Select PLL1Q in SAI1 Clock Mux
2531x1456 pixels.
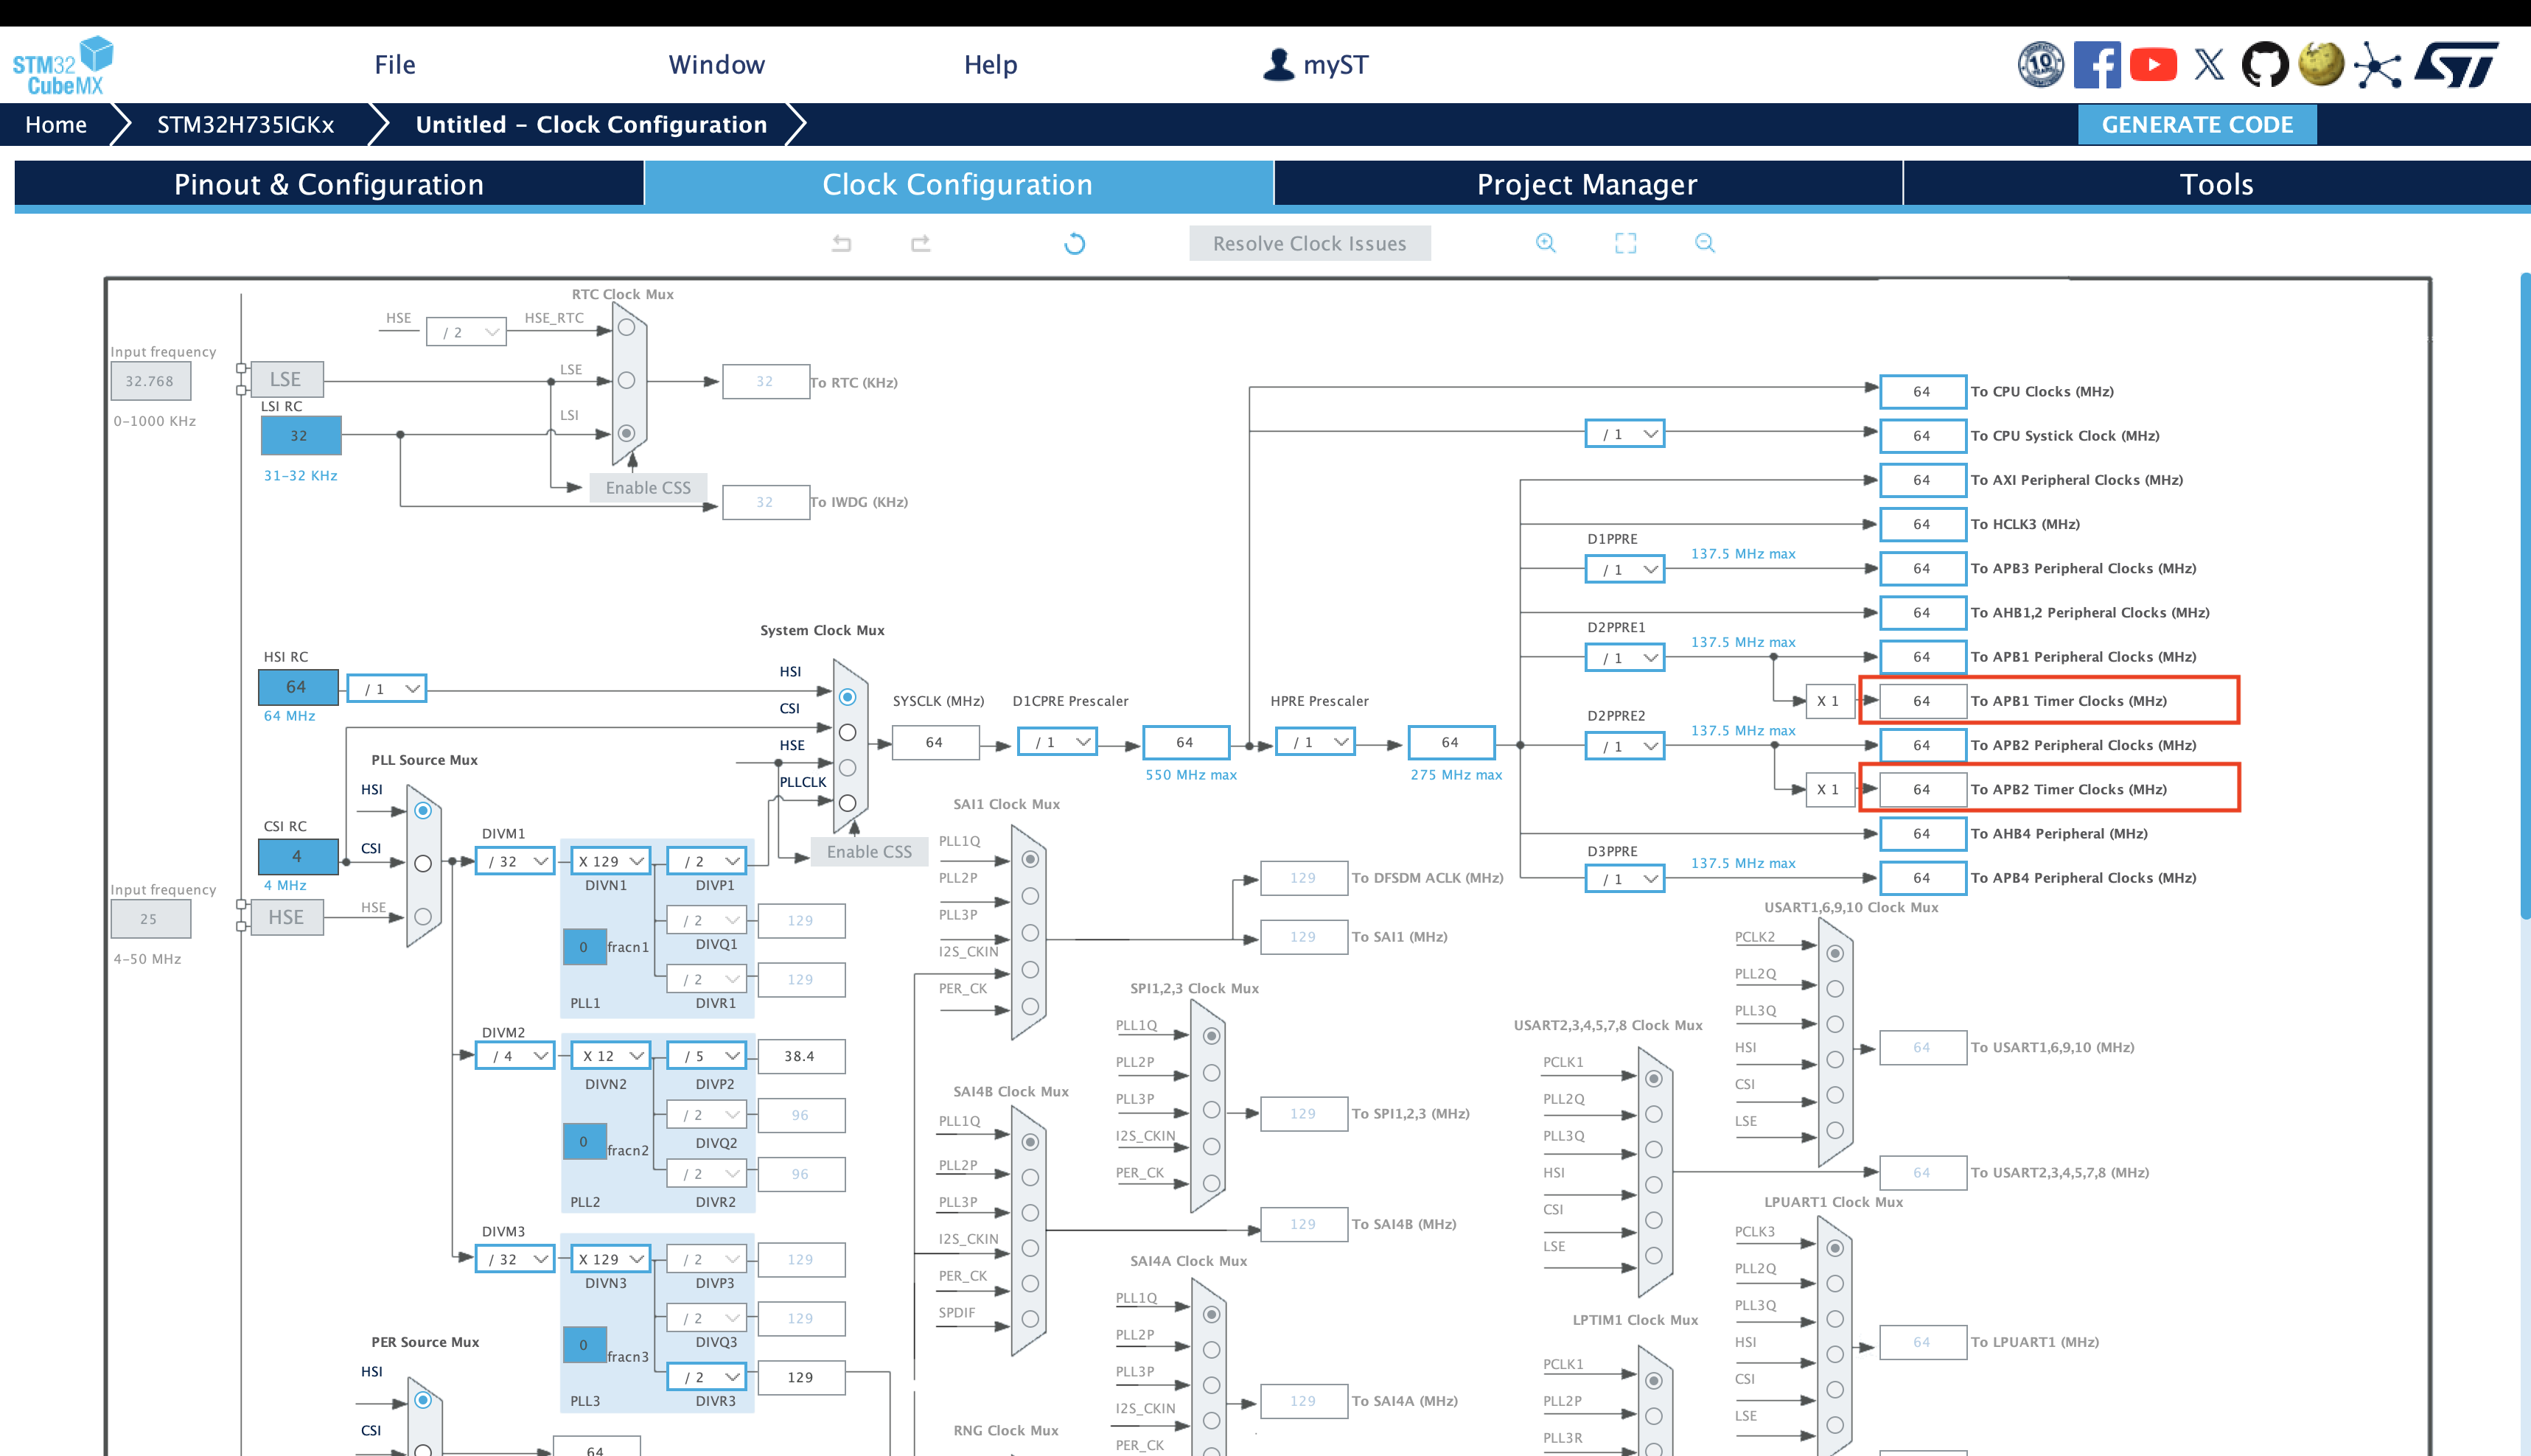tap(1030, 859)
